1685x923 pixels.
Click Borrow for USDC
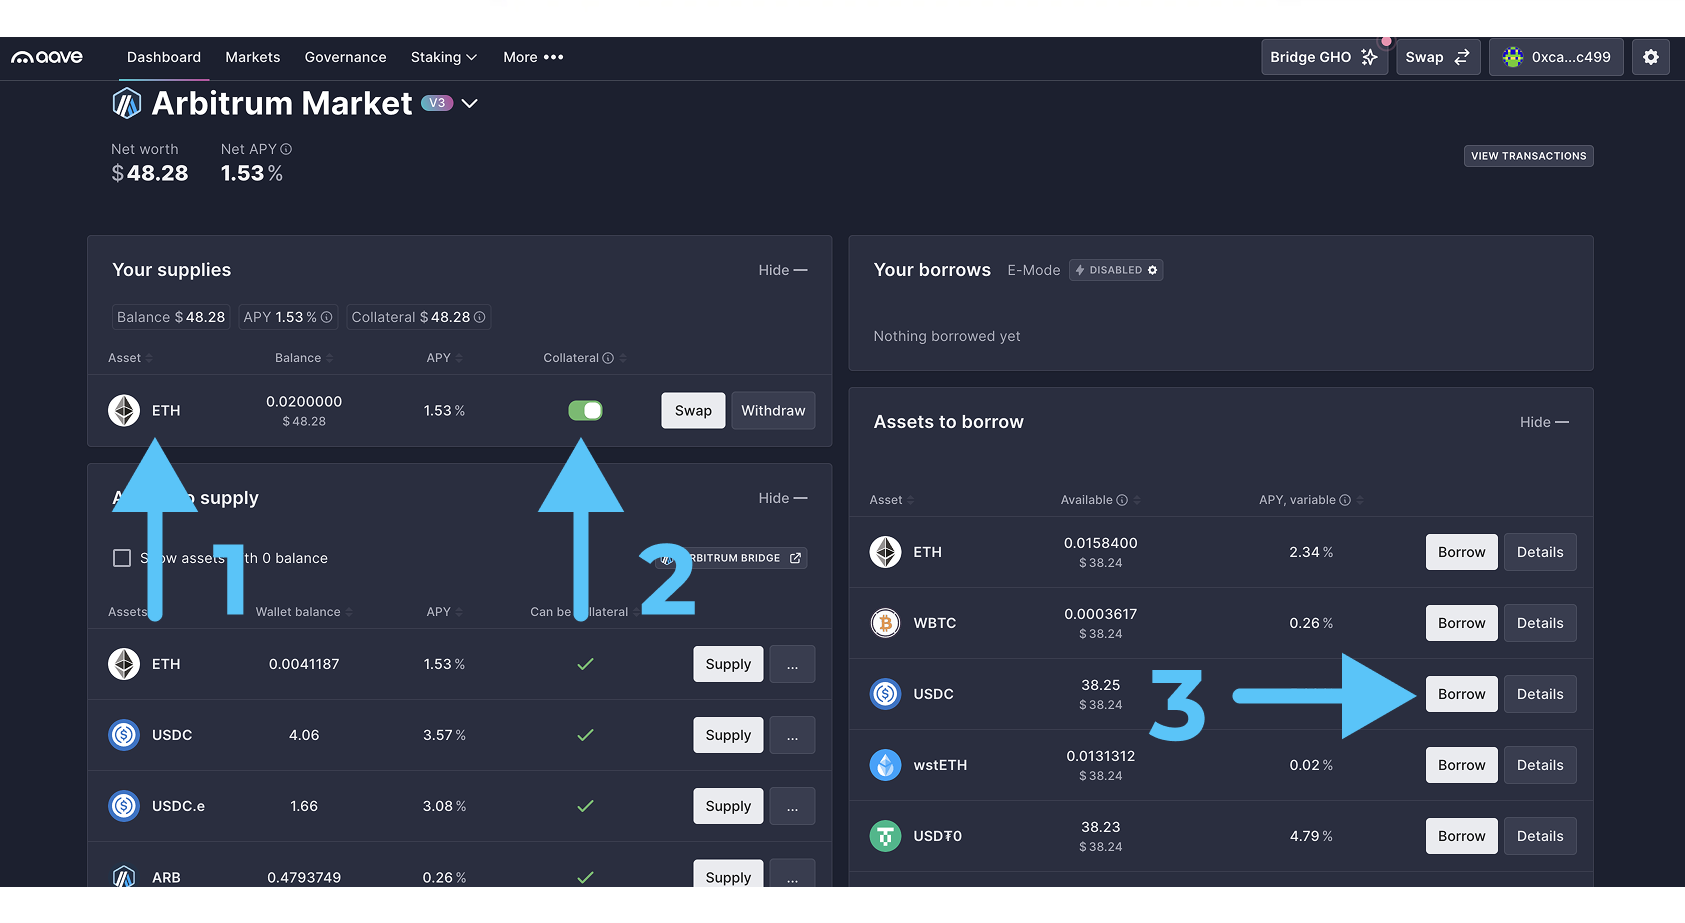1461,694
